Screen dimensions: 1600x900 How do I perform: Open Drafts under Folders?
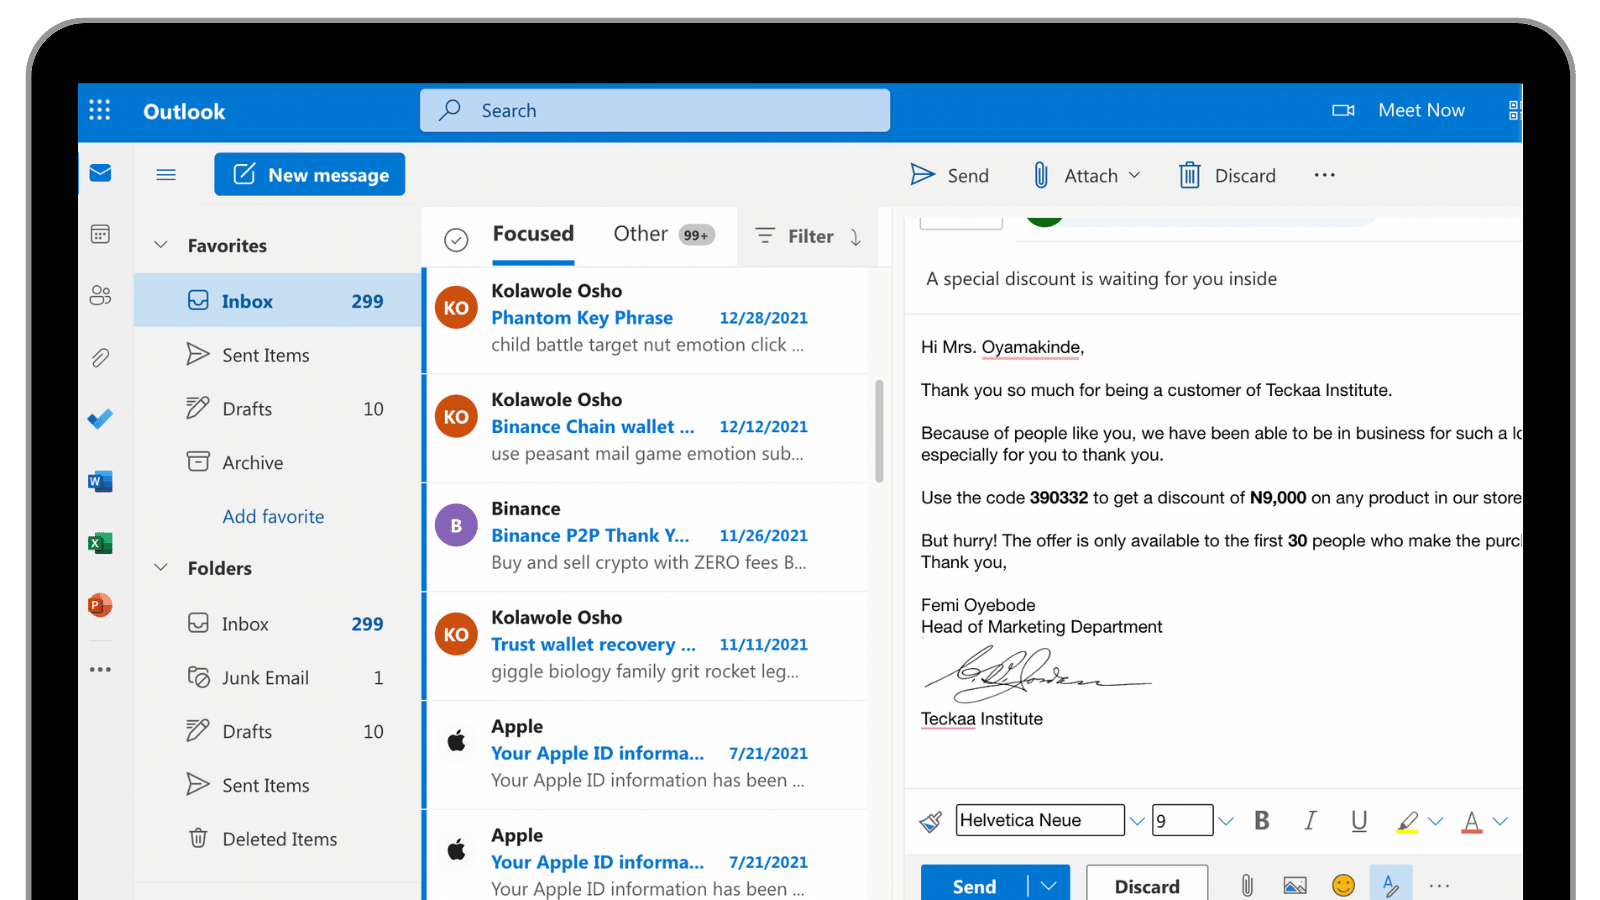[278, 732]
